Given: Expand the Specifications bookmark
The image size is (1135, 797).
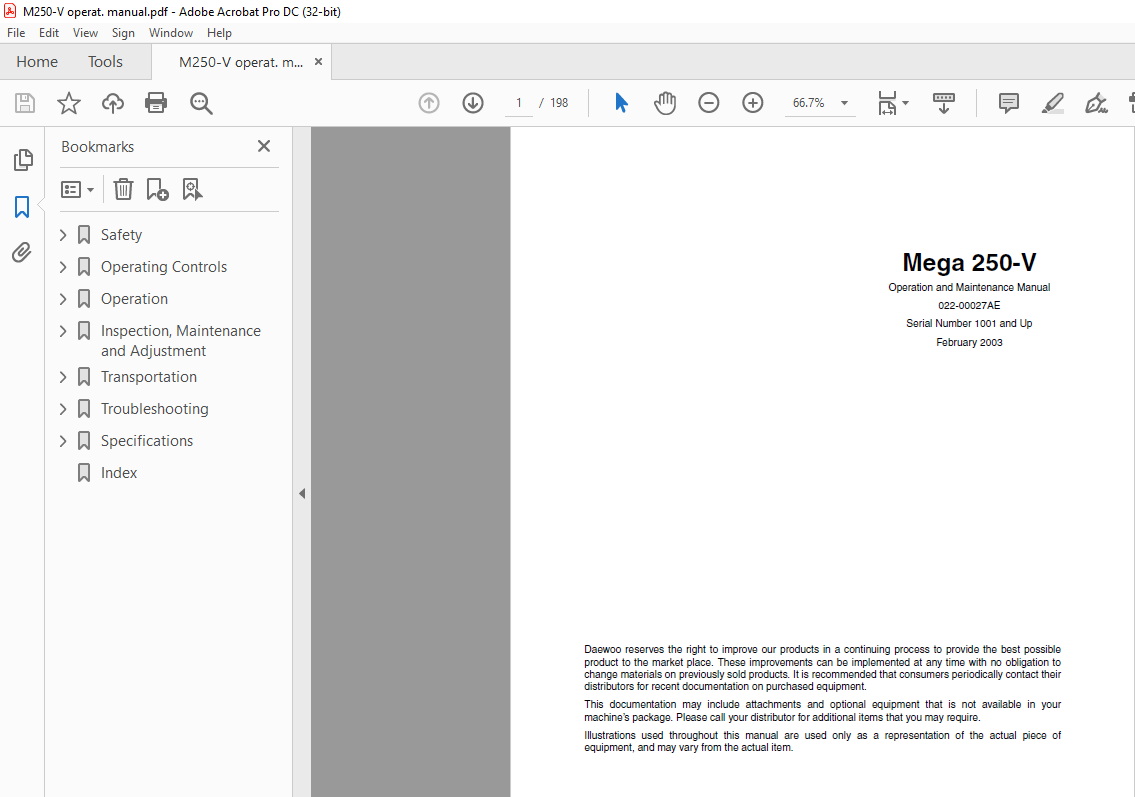Looking at the screenshot, I should (63, 440).
